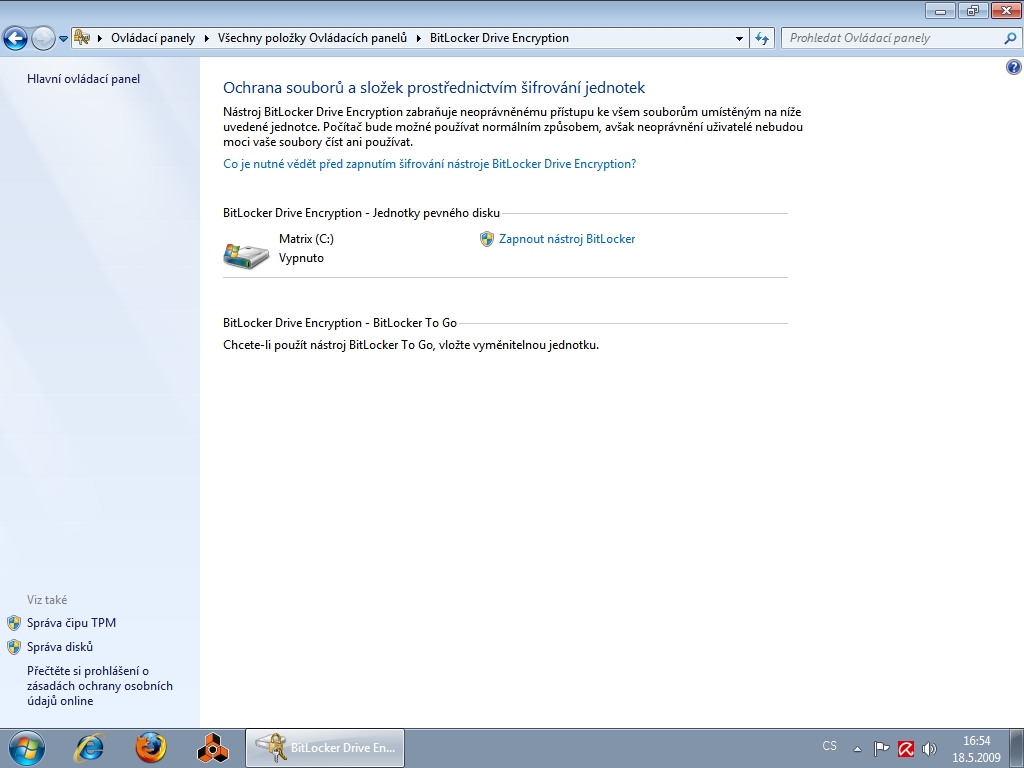Open the link Co je nutné vědět před zapnutím
The image size is (1024, 768).
(430, 164)
